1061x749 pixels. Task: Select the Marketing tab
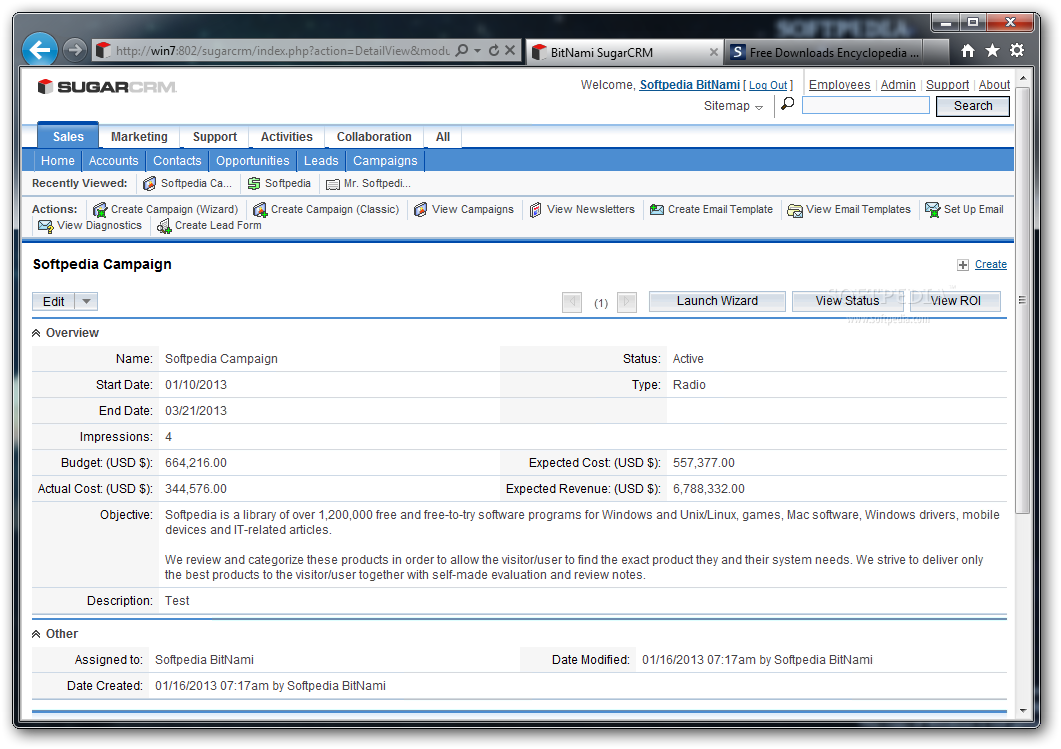tap(139, 137)
